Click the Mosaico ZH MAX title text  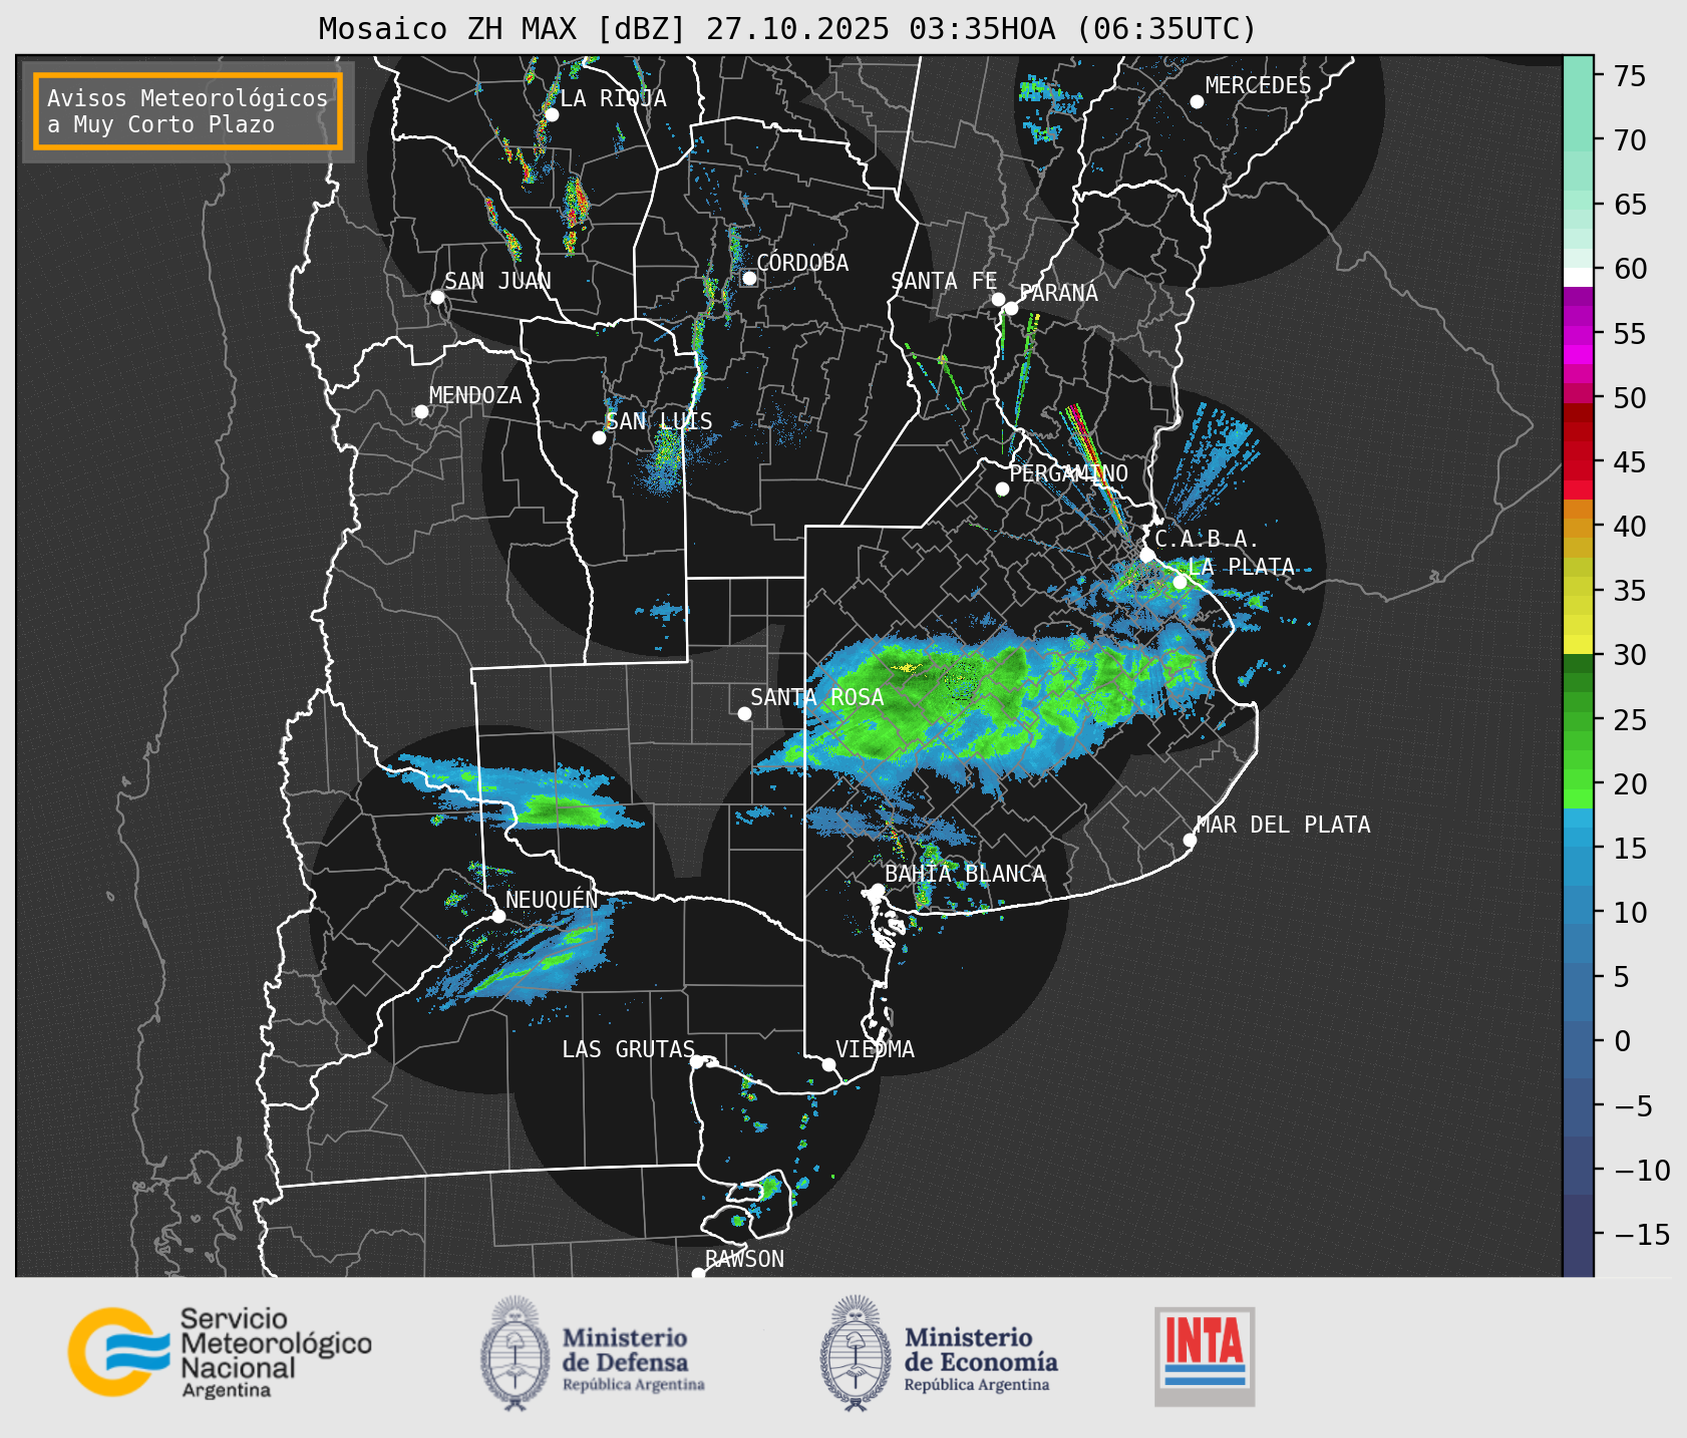coord(787,29)
